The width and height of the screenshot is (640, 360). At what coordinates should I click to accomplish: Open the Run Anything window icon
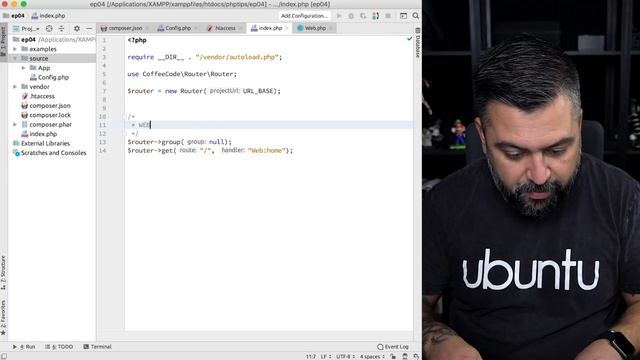pos(403,16)
